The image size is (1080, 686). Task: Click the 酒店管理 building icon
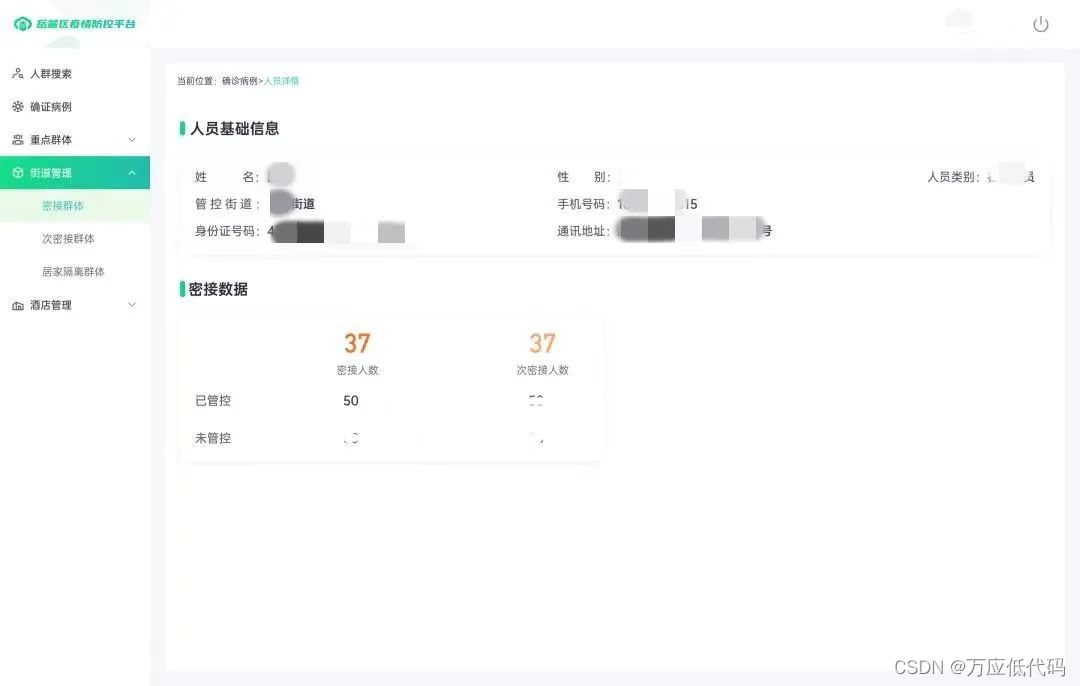[x=18, y=305]
